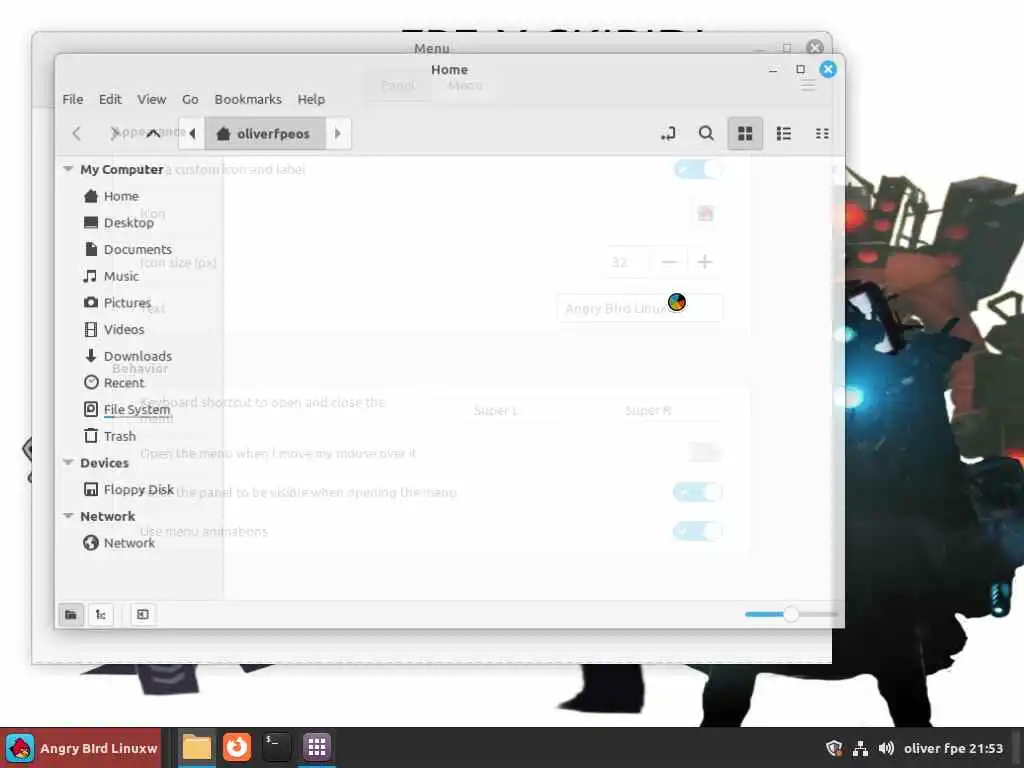Close the Menu window behind
This screenshot has height=768, width=1024.
click(x=815, y=47)
